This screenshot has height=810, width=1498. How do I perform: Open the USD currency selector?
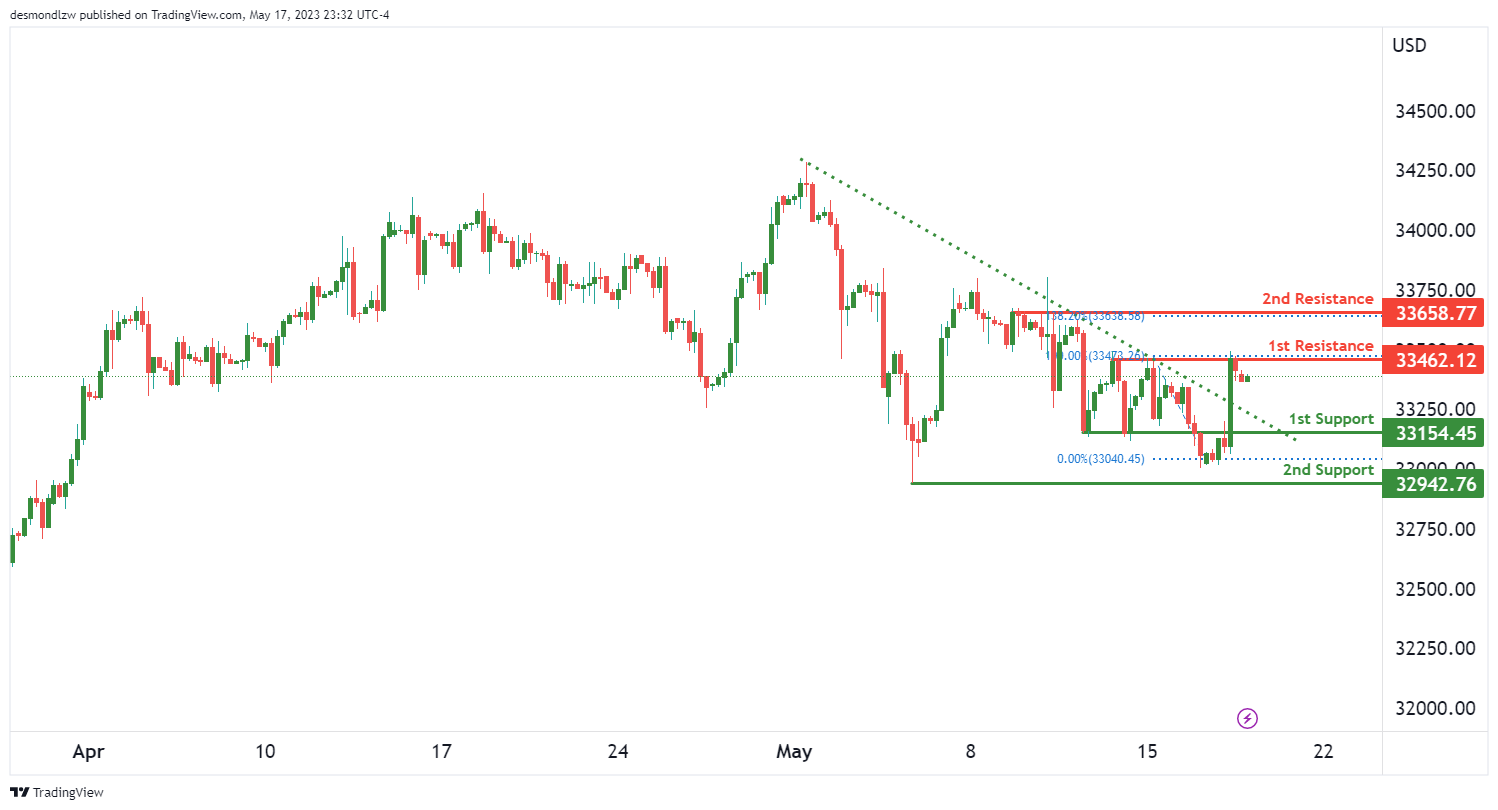point(1409,45)
